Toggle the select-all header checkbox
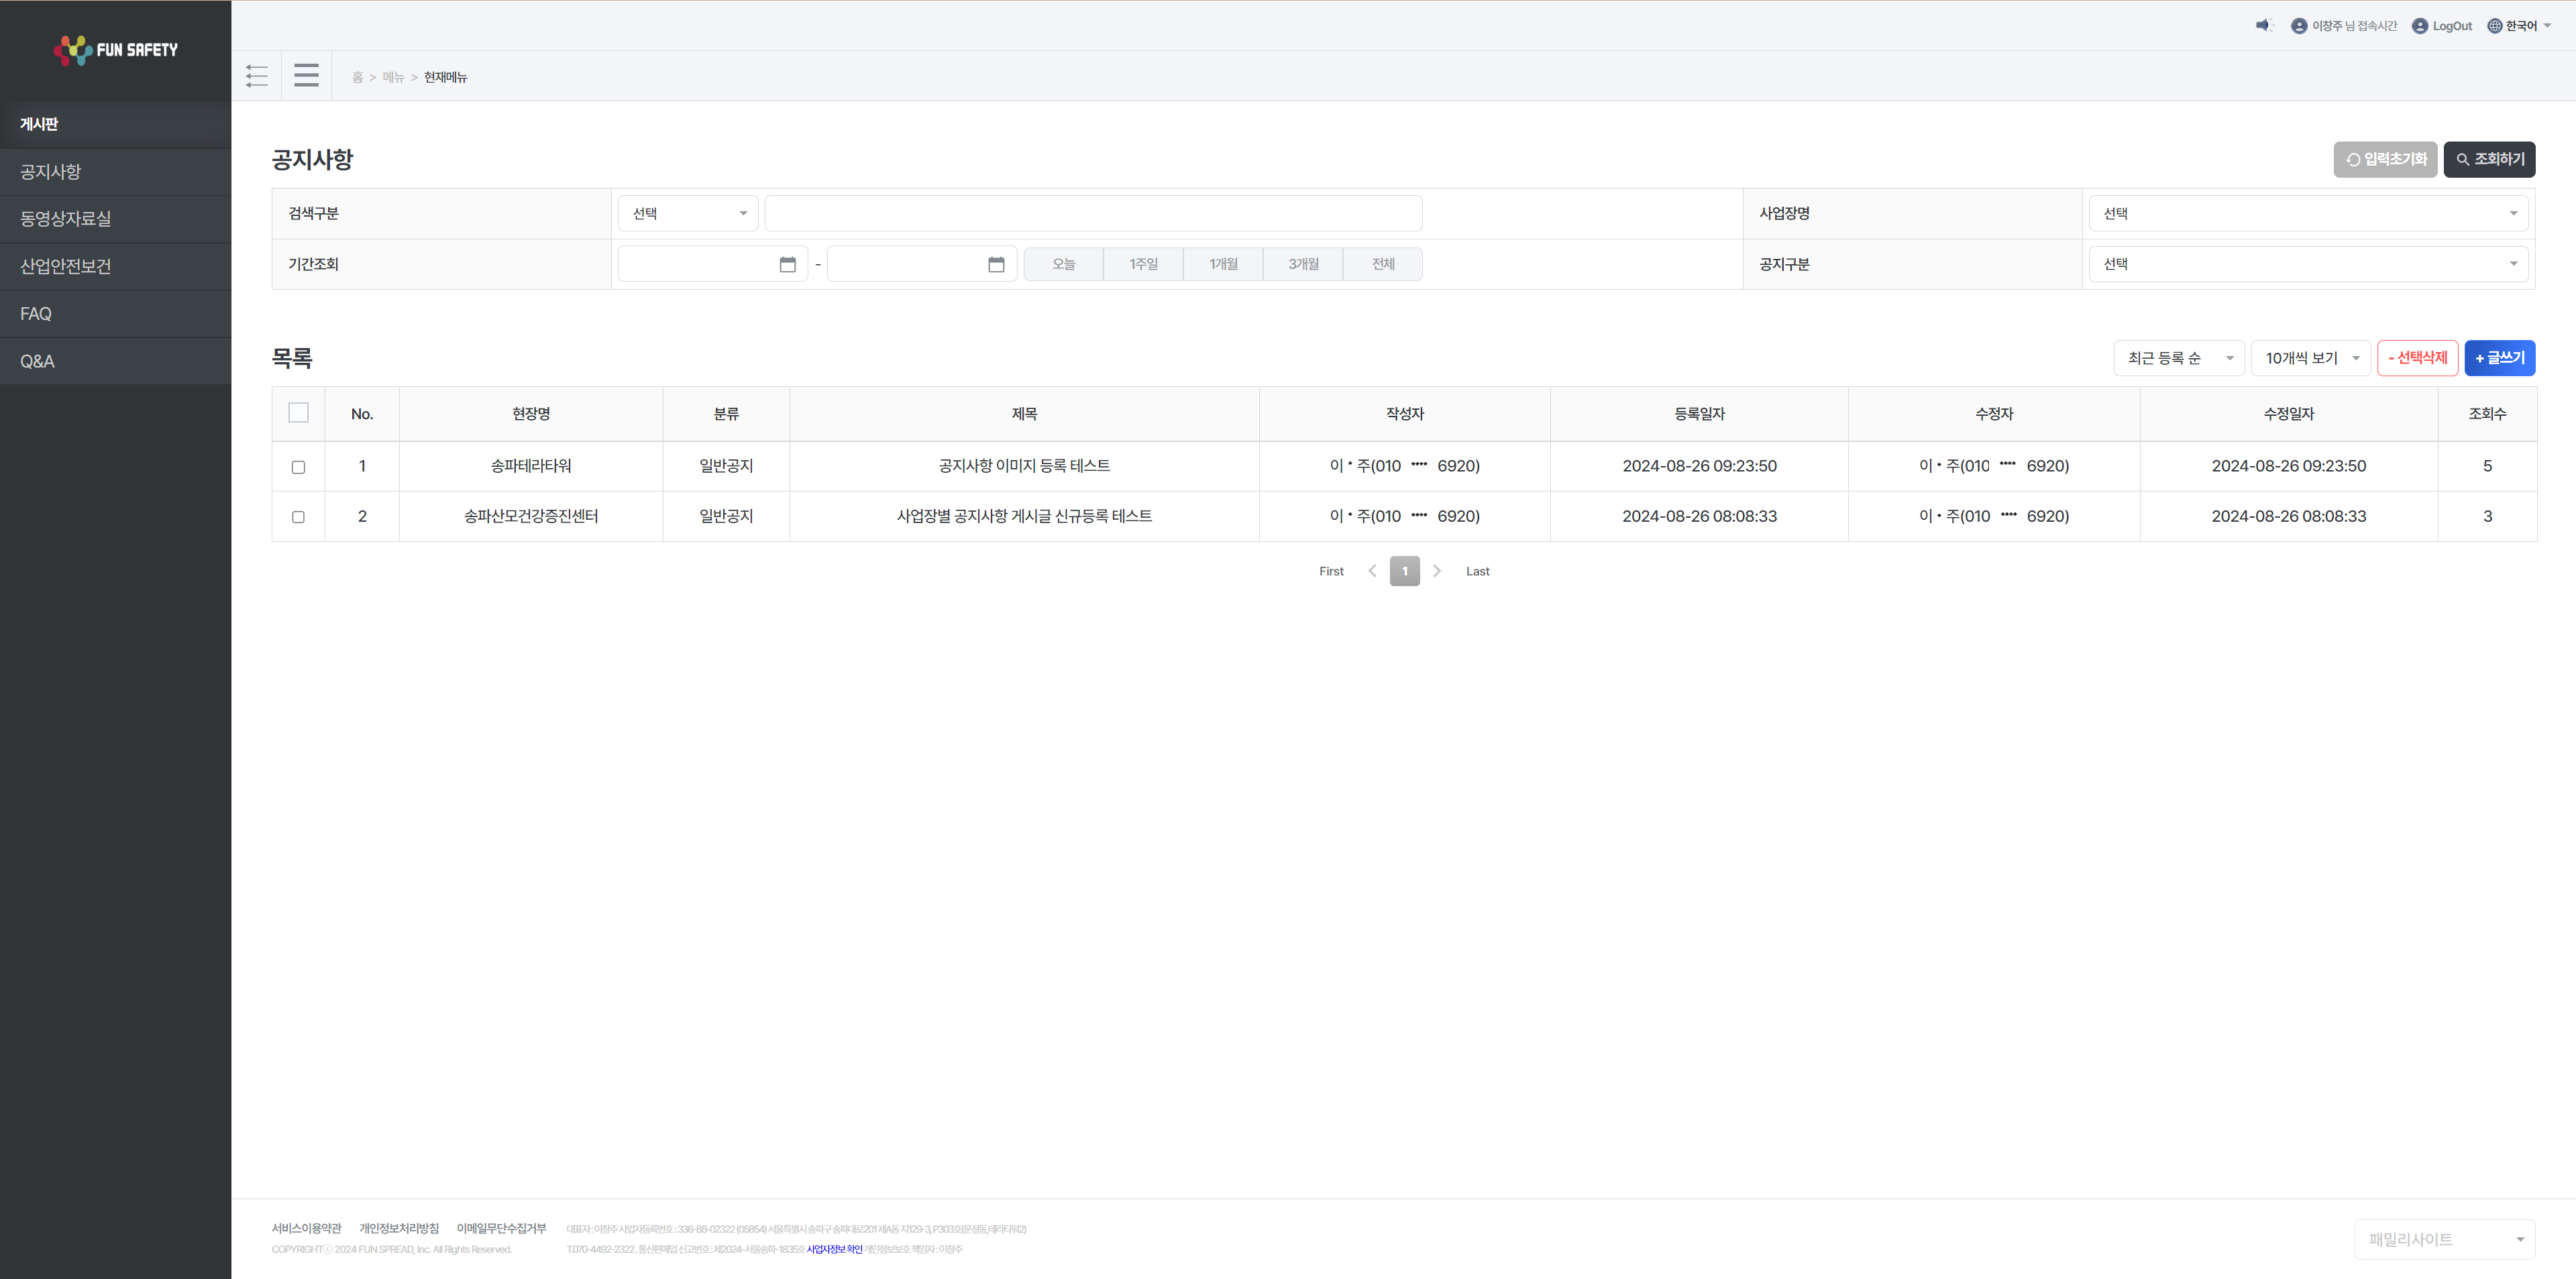The width and height of the screenshot is (2576, 1279). tap(298, 413)
